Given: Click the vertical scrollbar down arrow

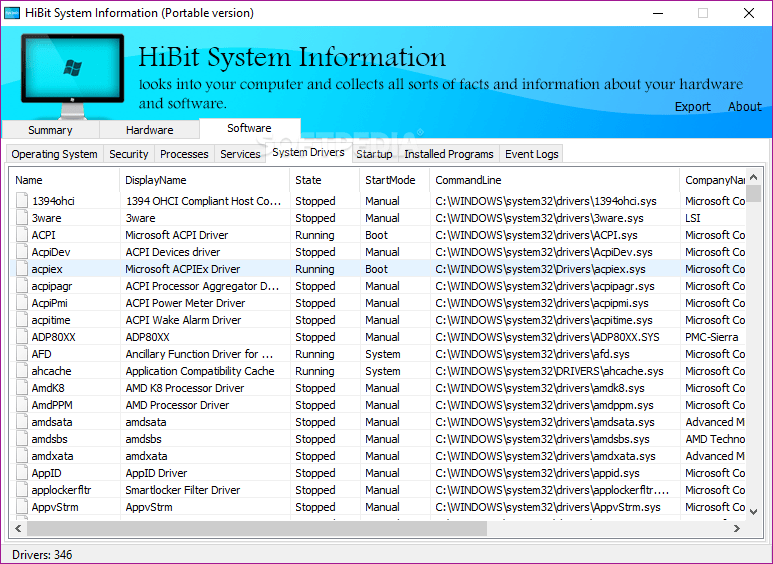Looking at the screenshot, I should pyautogui.click(x=753, y=512).
